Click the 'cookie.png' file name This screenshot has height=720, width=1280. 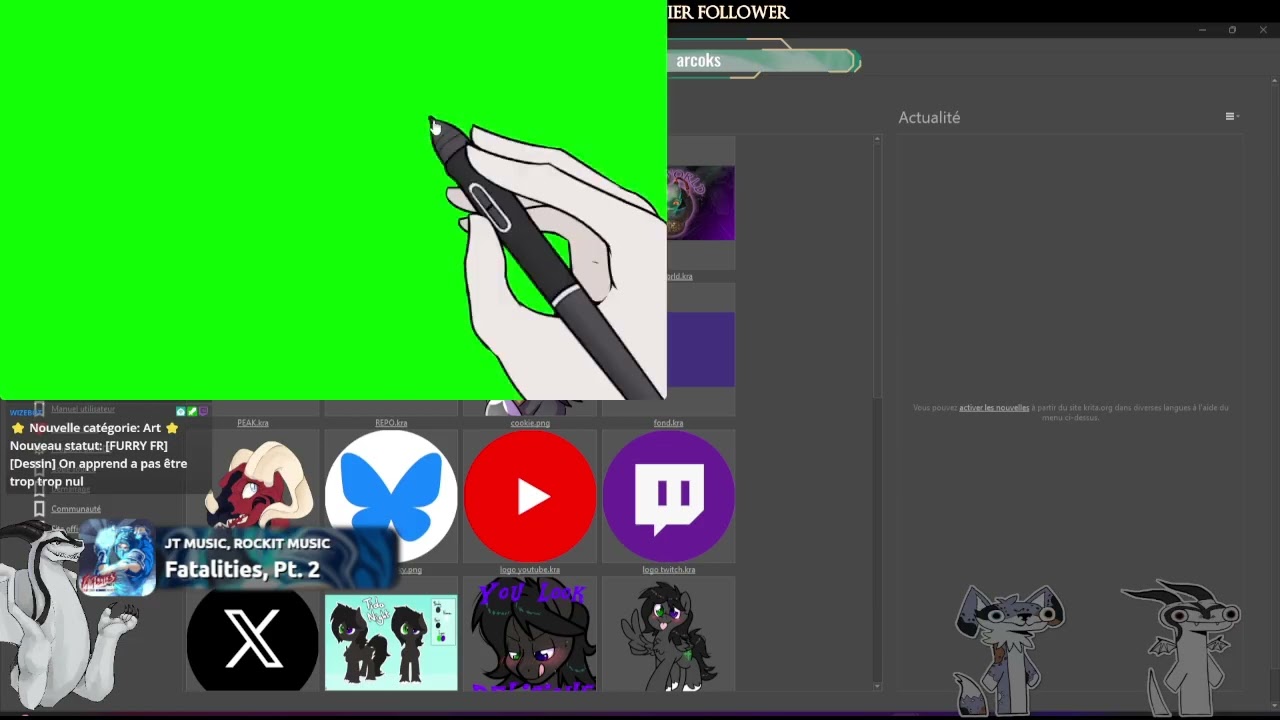point(530,423)
